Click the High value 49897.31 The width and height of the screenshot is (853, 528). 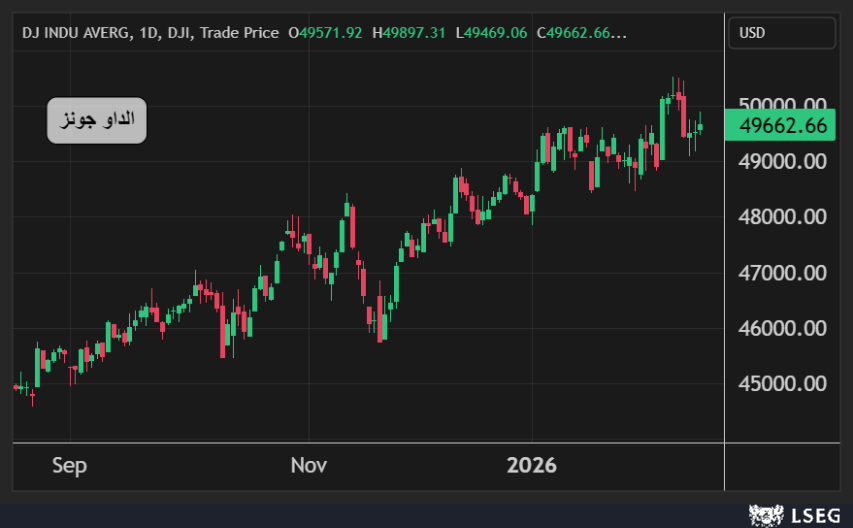[415, 33]
